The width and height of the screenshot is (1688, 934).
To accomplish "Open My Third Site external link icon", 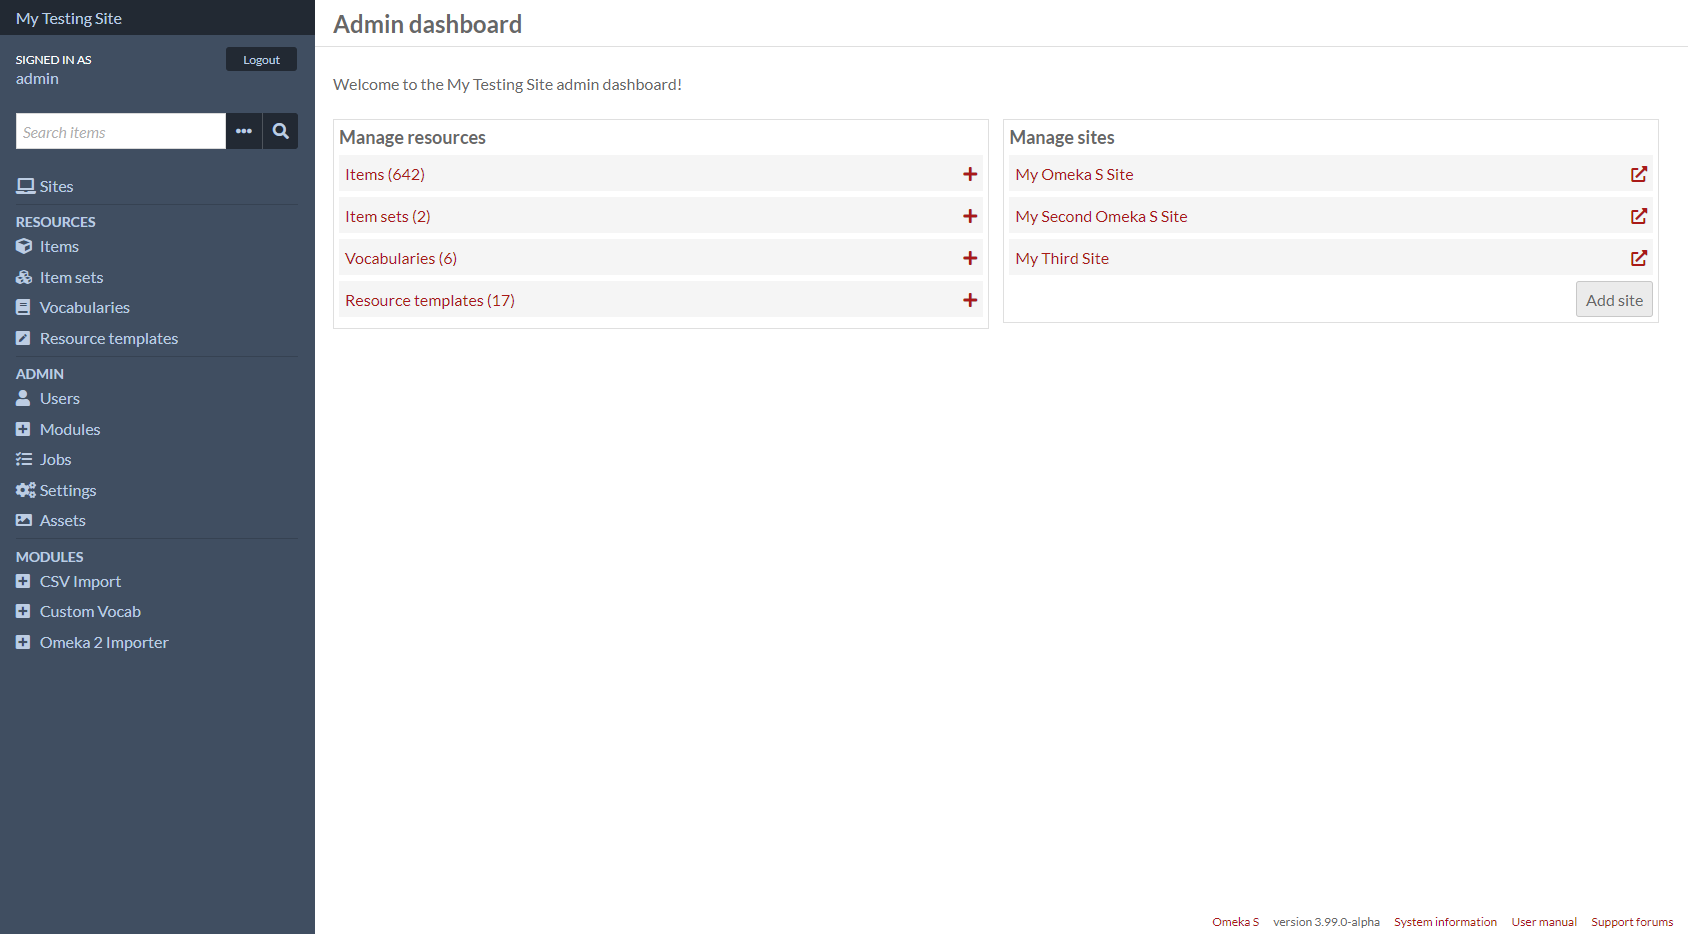I will point(1639,258).
